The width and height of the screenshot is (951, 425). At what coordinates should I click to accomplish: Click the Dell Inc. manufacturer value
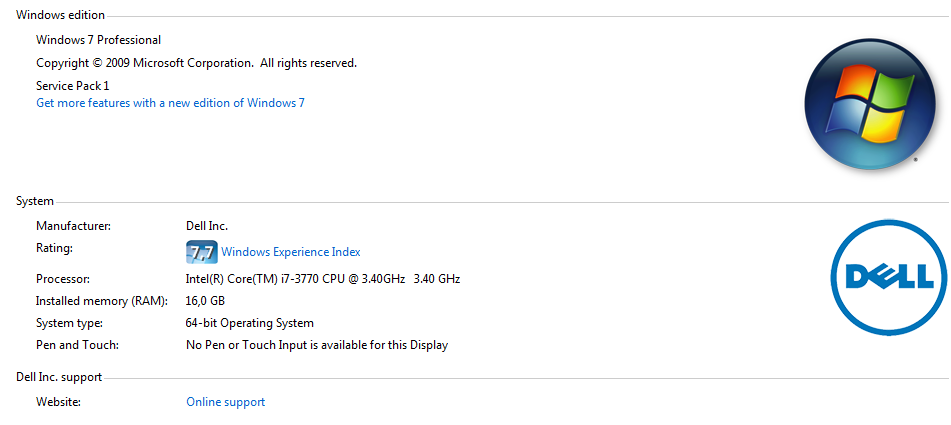pos(207,226)
